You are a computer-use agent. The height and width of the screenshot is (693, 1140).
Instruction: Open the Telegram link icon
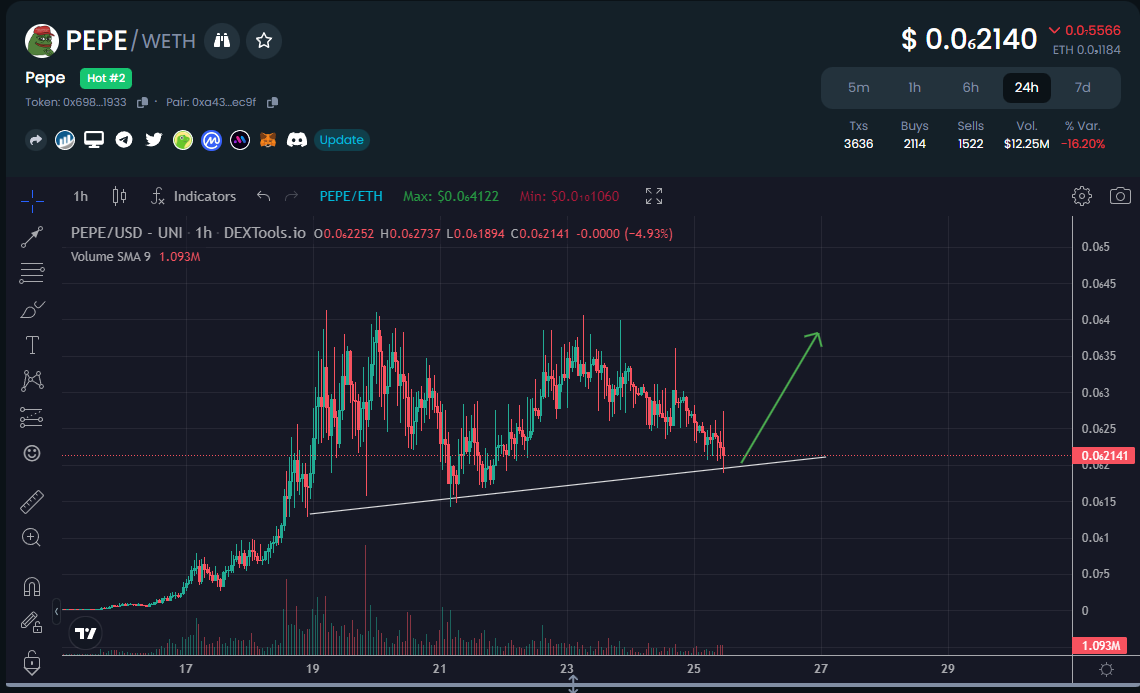(124, 140)
